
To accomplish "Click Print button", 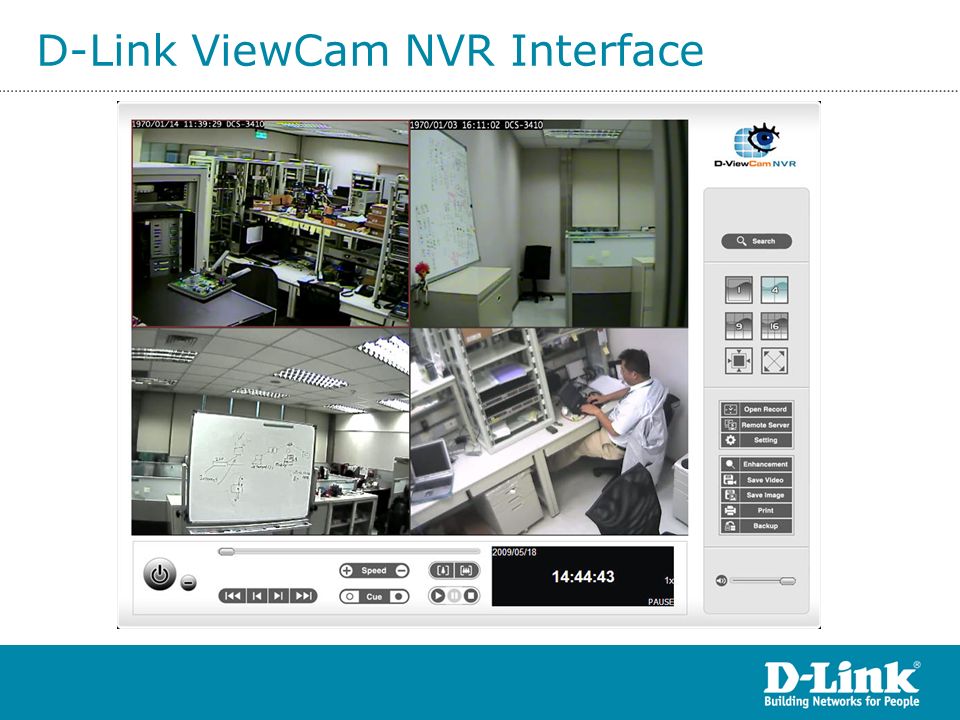I will coord(757,511).
